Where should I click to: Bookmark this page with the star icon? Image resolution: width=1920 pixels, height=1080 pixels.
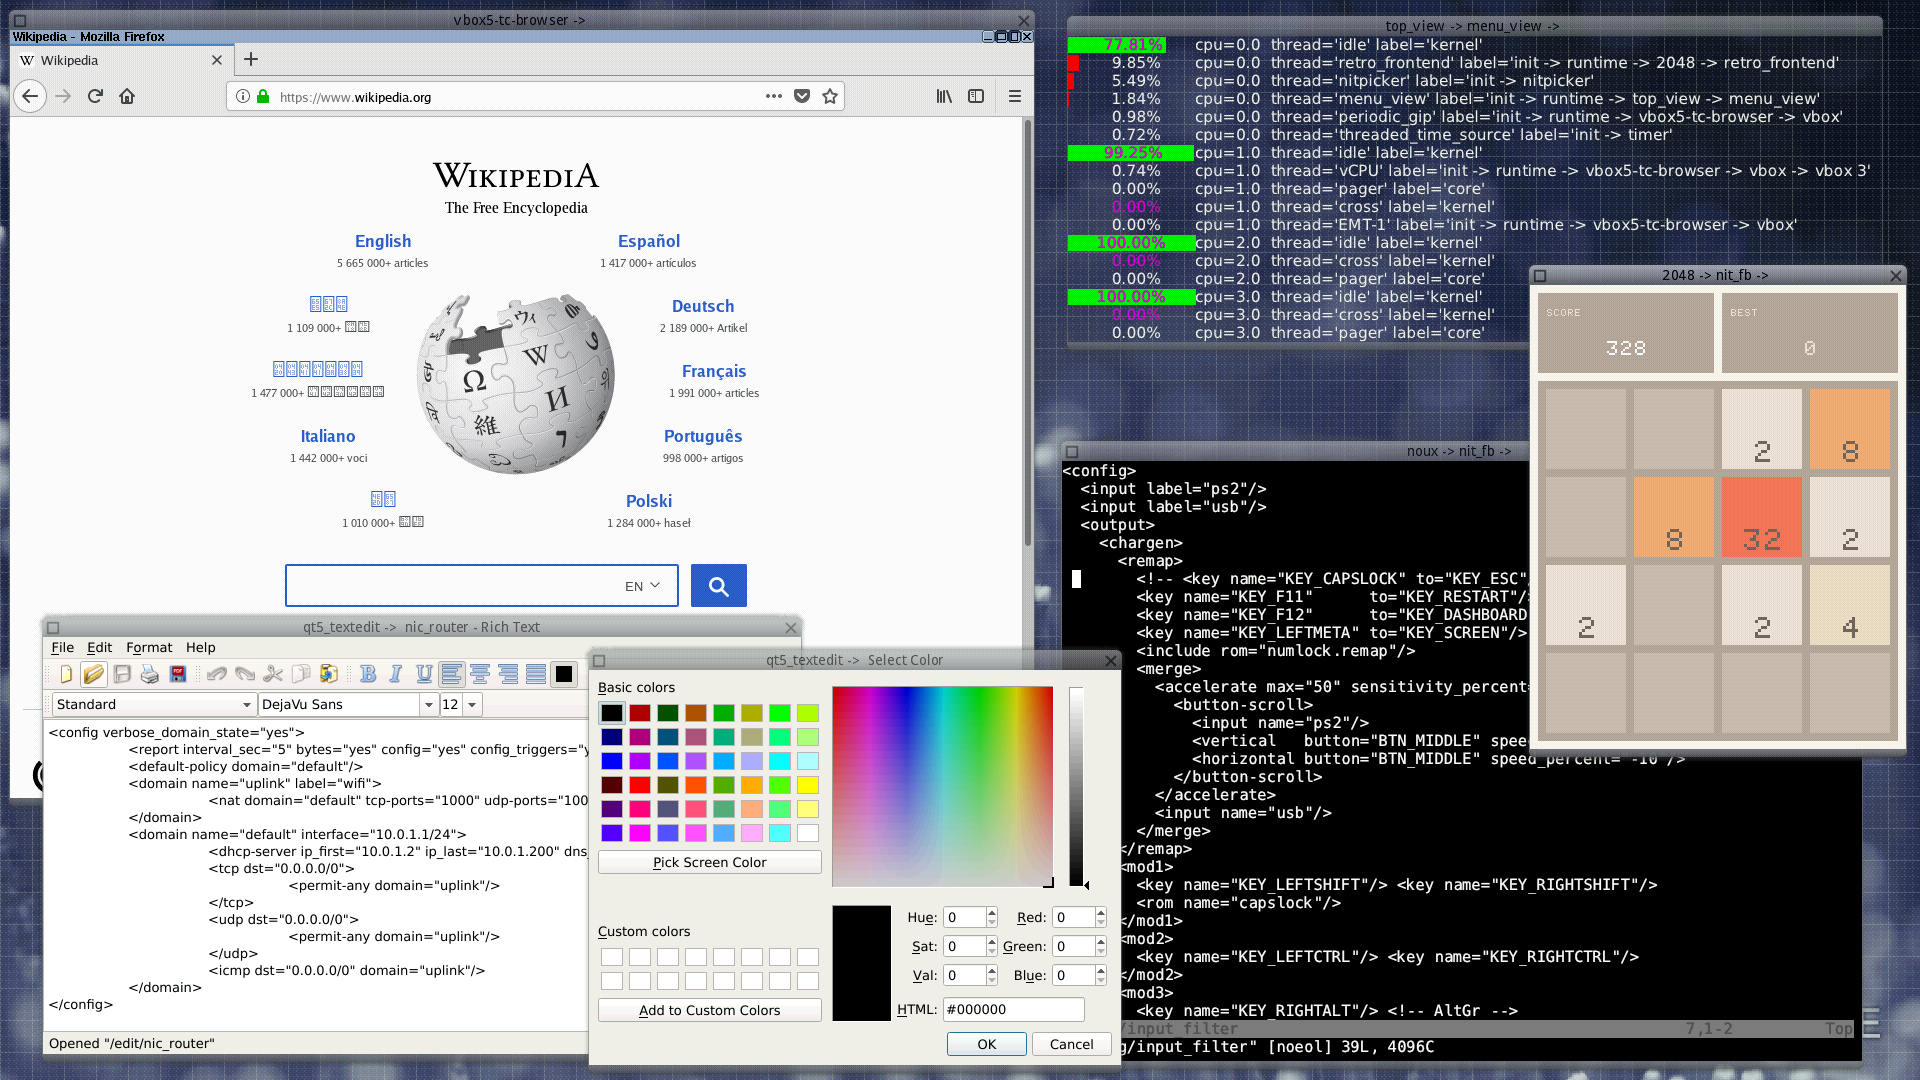pos(829,97)
